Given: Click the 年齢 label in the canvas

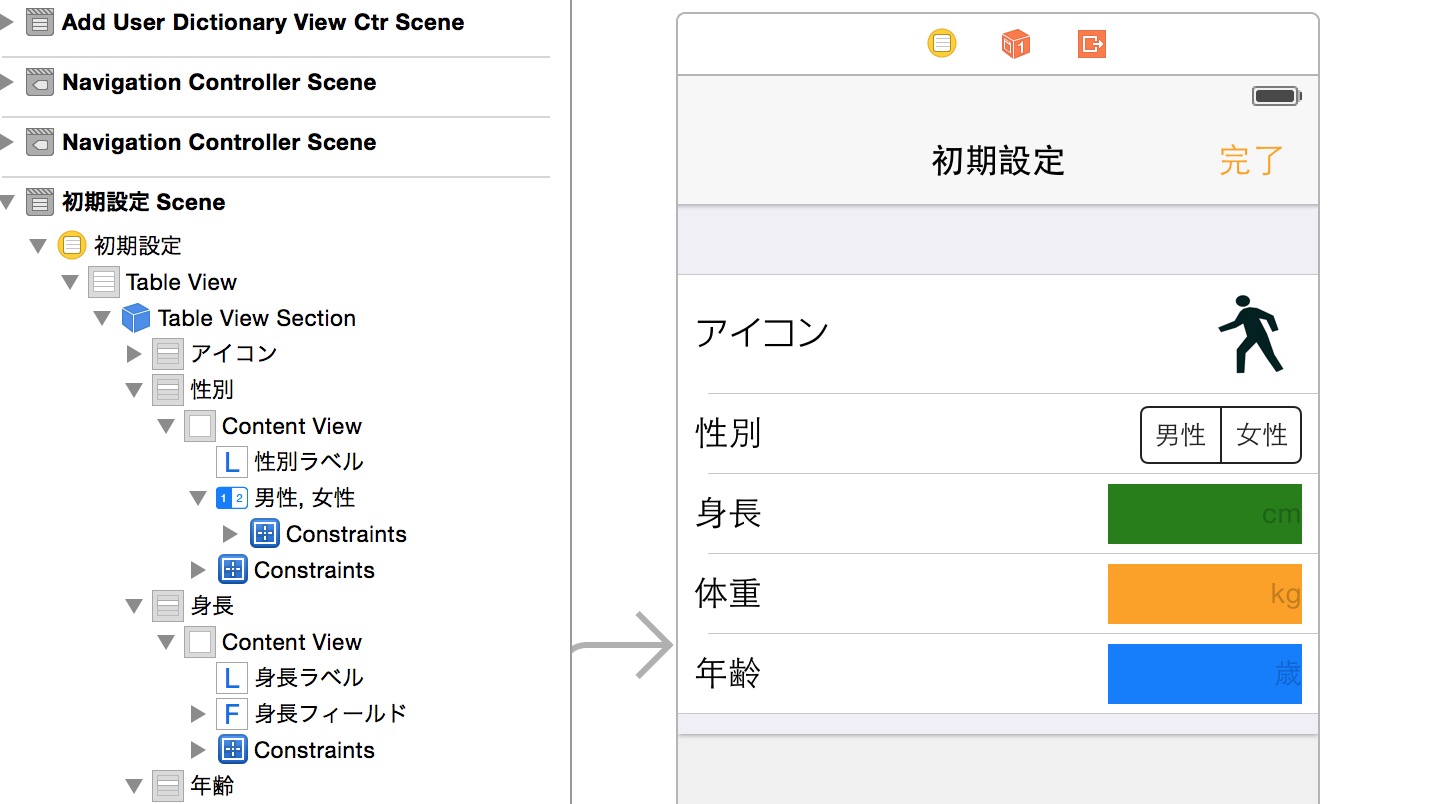Looking at the screenshot, I should (728, 674).
